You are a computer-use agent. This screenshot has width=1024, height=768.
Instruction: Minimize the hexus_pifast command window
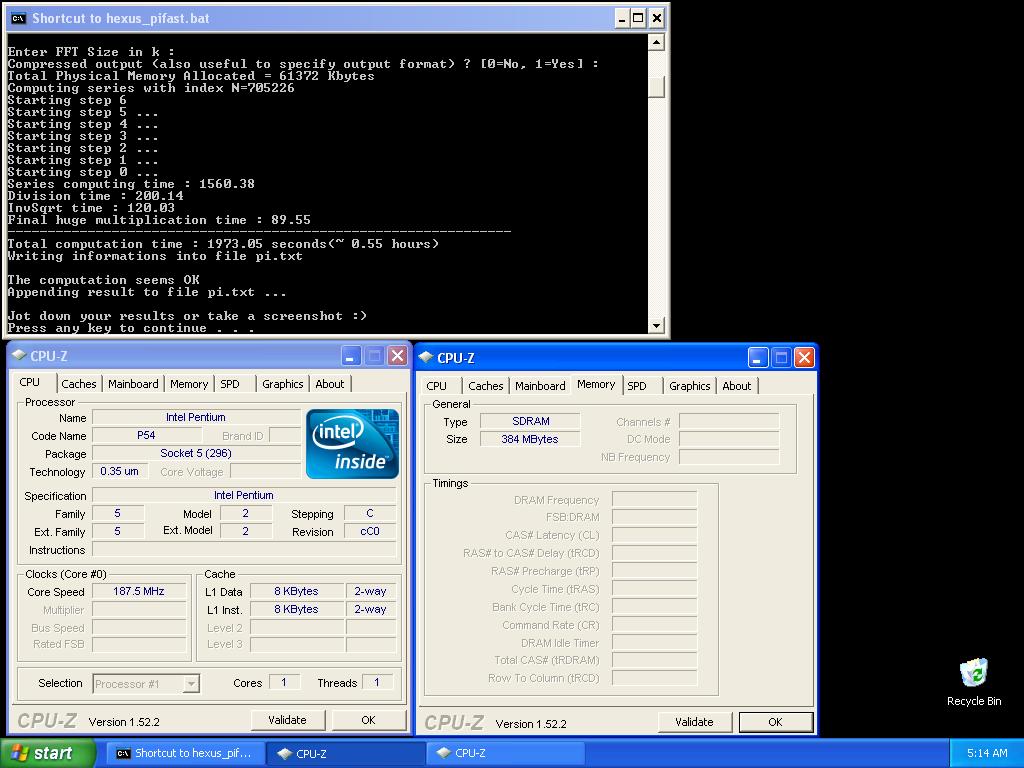pos(622,18)
